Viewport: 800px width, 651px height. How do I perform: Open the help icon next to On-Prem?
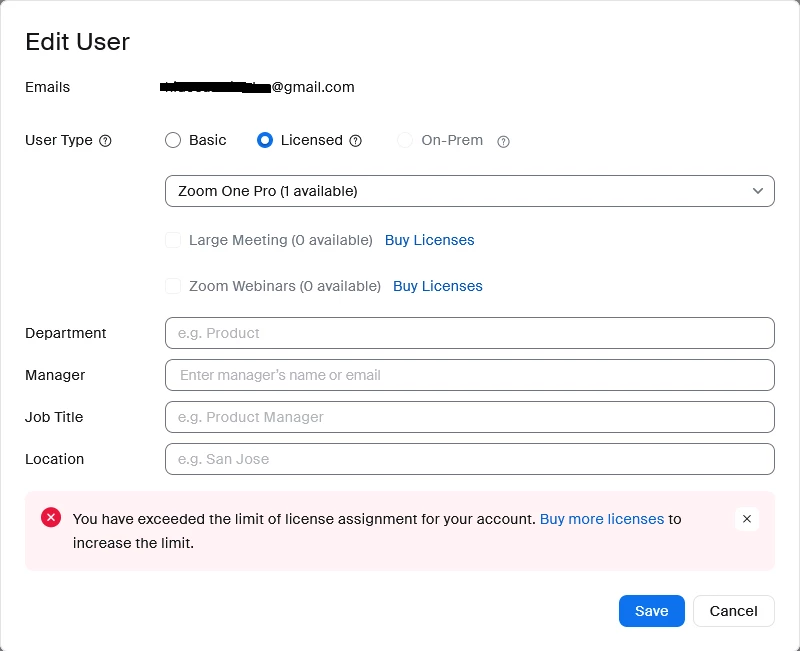point(503,141)
